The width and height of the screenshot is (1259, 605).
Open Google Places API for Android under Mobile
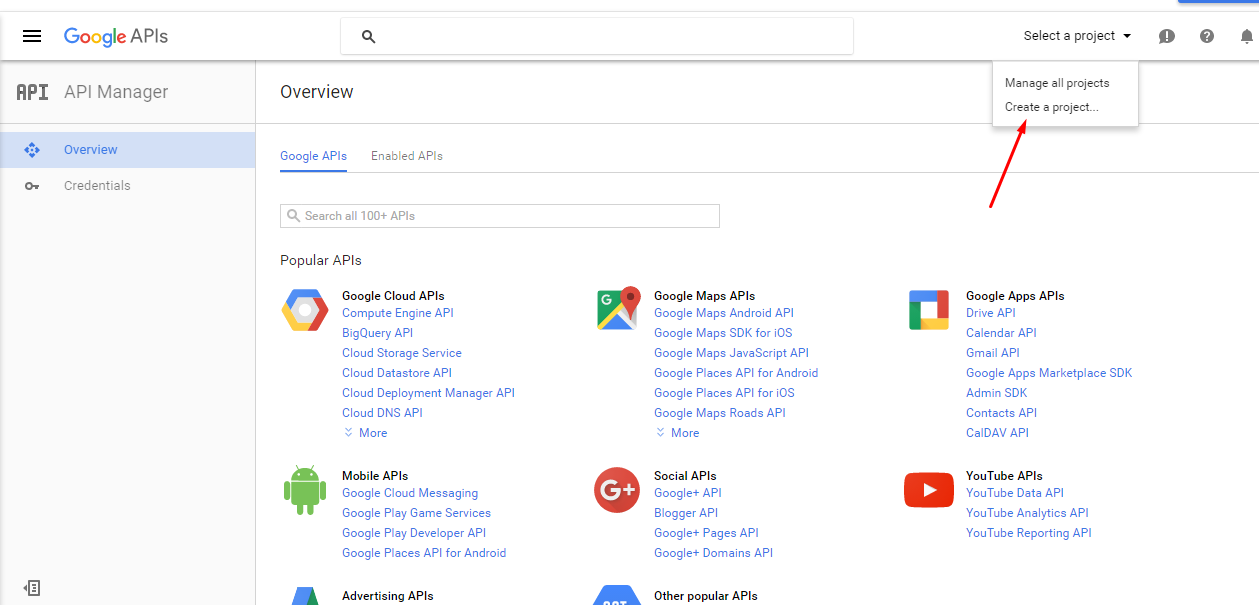click(x=424, y=553)
